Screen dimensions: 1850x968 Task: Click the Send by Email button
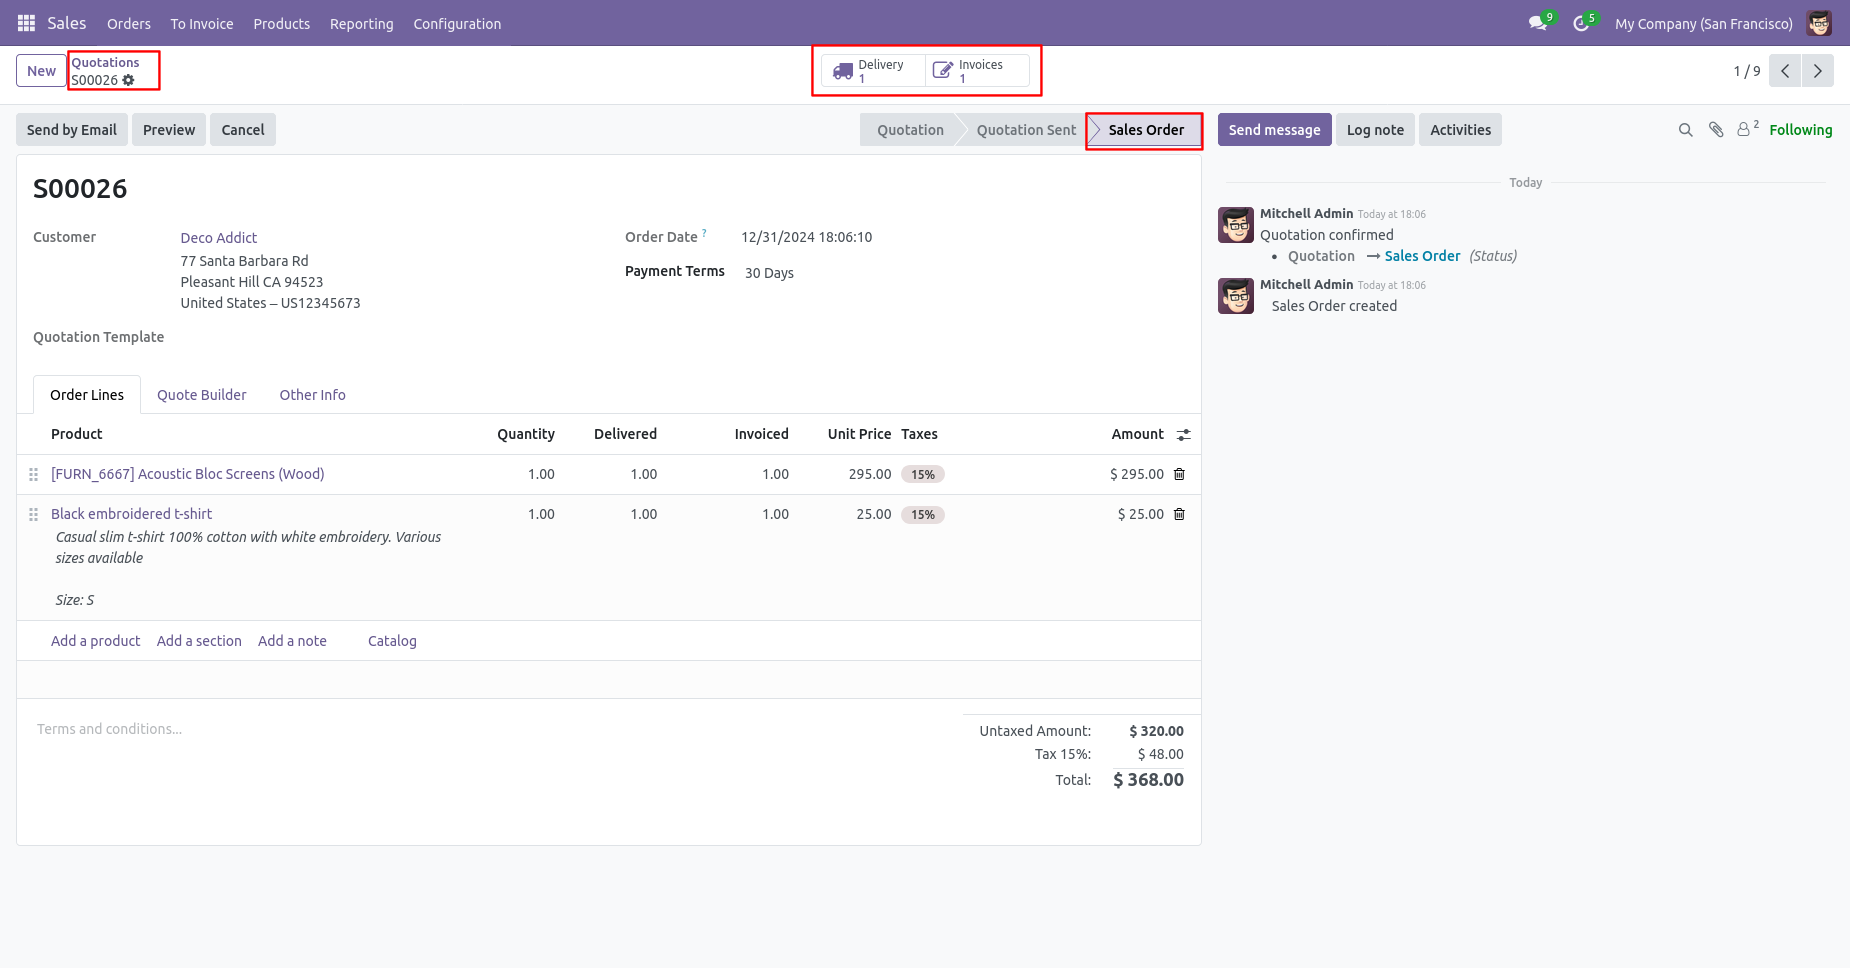tap(72, 130)
